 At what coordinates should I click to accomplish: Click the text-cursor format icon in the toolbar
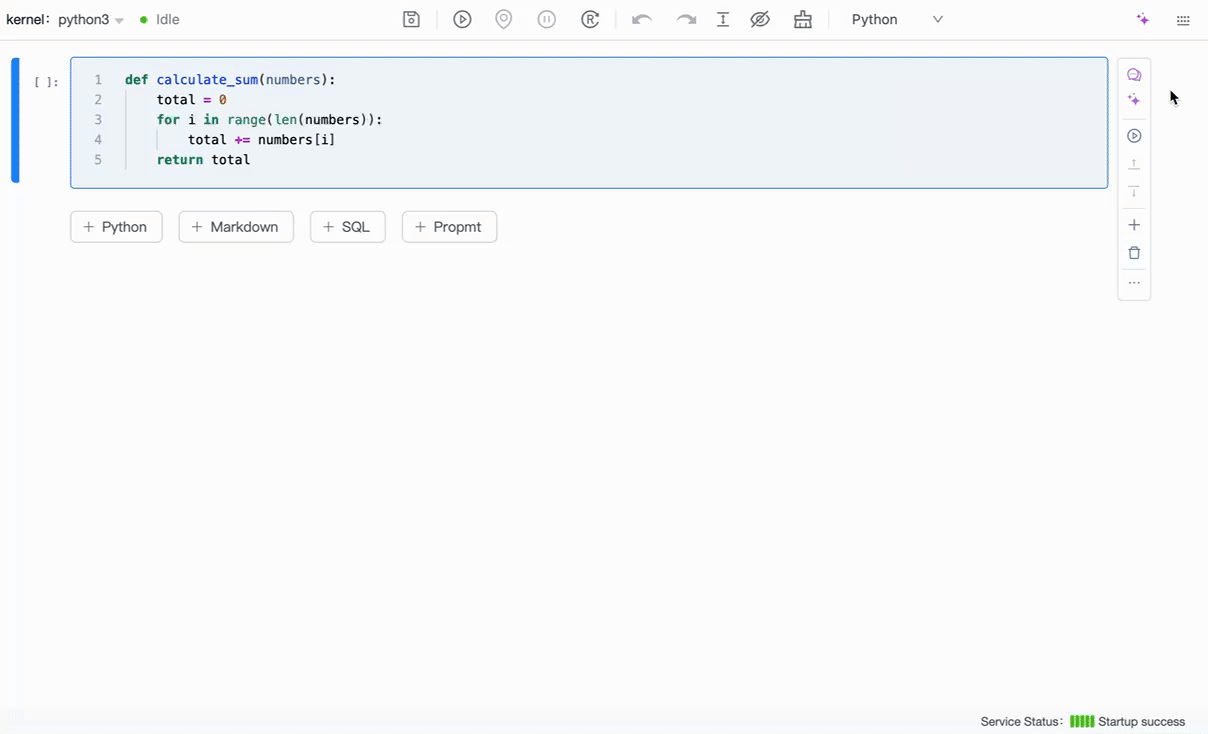click(723, 19)
